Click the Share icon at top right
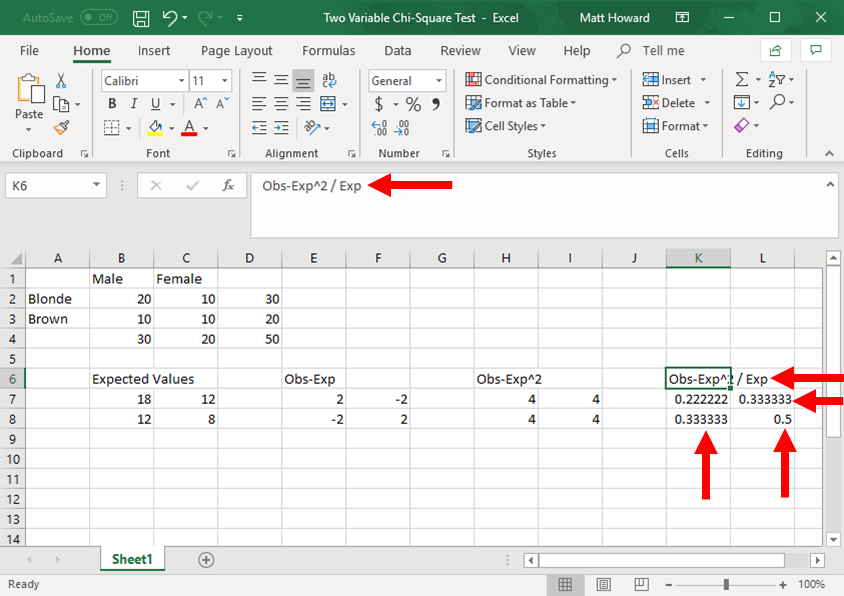844x596 pixels. [776, 51]
